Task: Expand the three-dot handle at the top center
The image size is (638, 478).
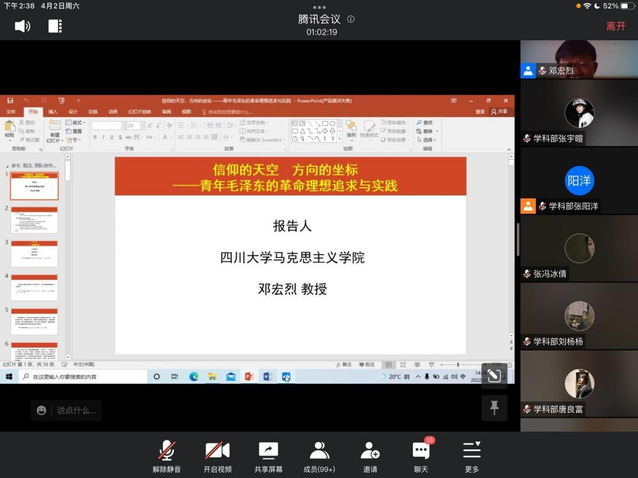Action: point(319,6)
